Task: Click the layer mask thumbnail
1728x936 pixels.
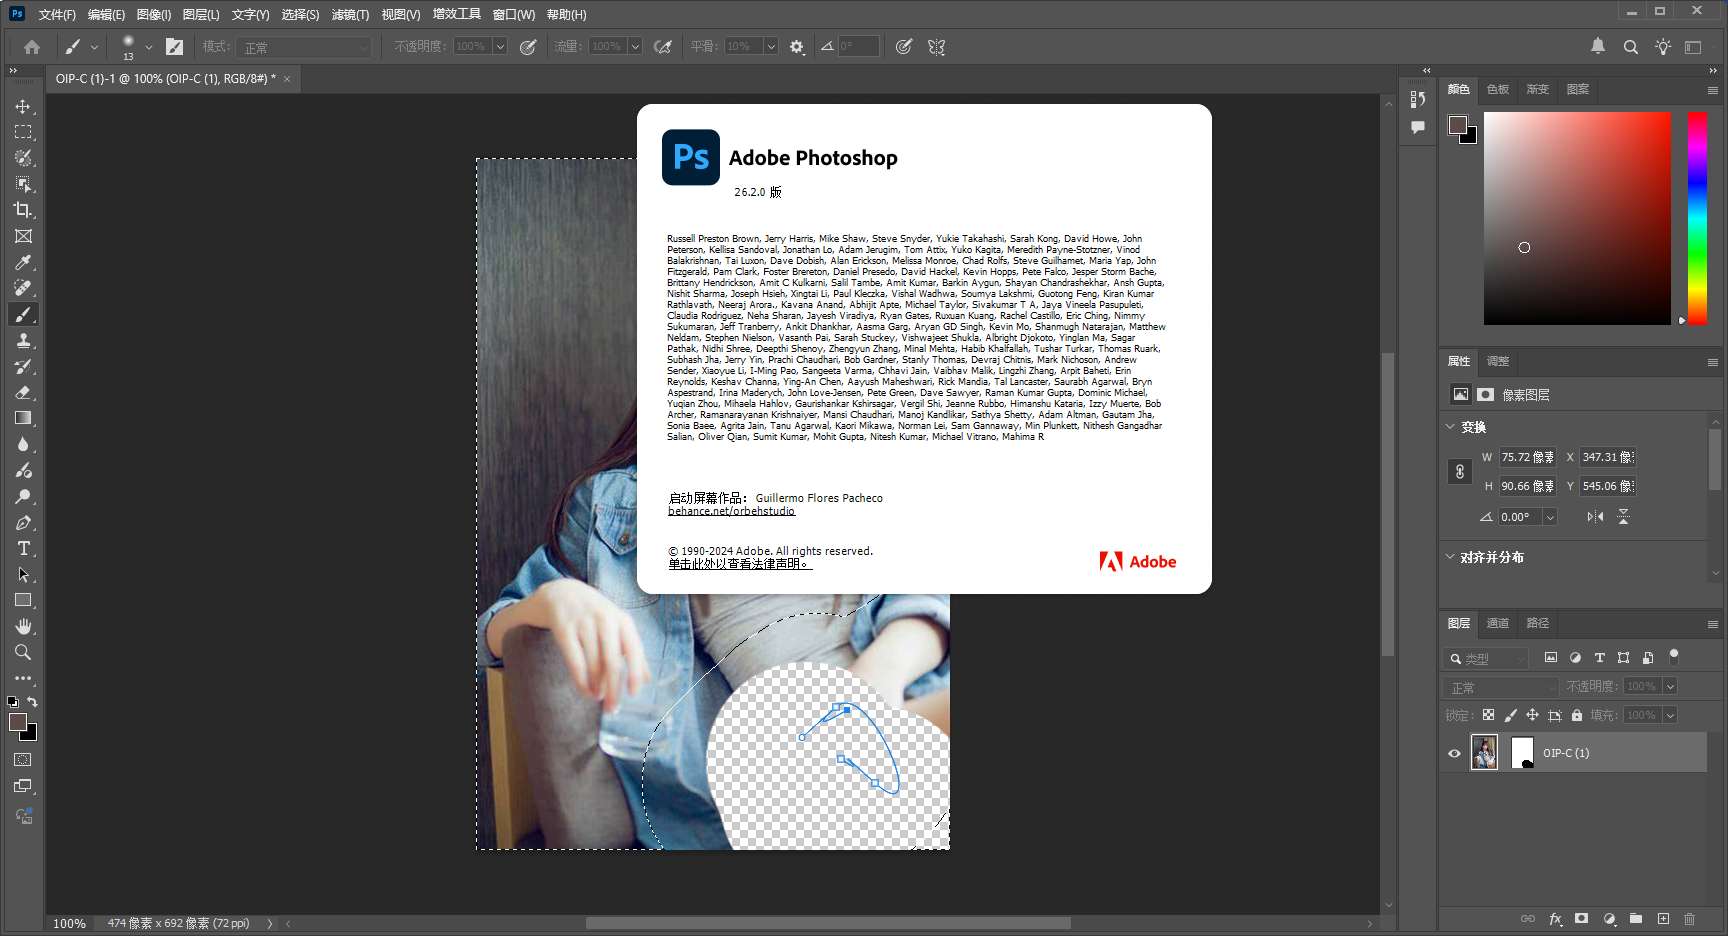Action: point(1522,752)
